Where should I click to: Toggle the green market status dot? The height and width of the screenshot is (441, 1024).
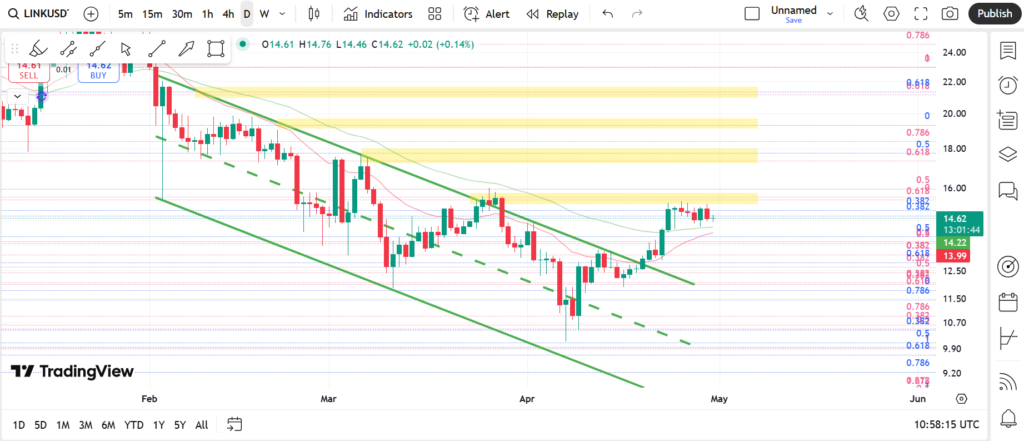(243, 45)
